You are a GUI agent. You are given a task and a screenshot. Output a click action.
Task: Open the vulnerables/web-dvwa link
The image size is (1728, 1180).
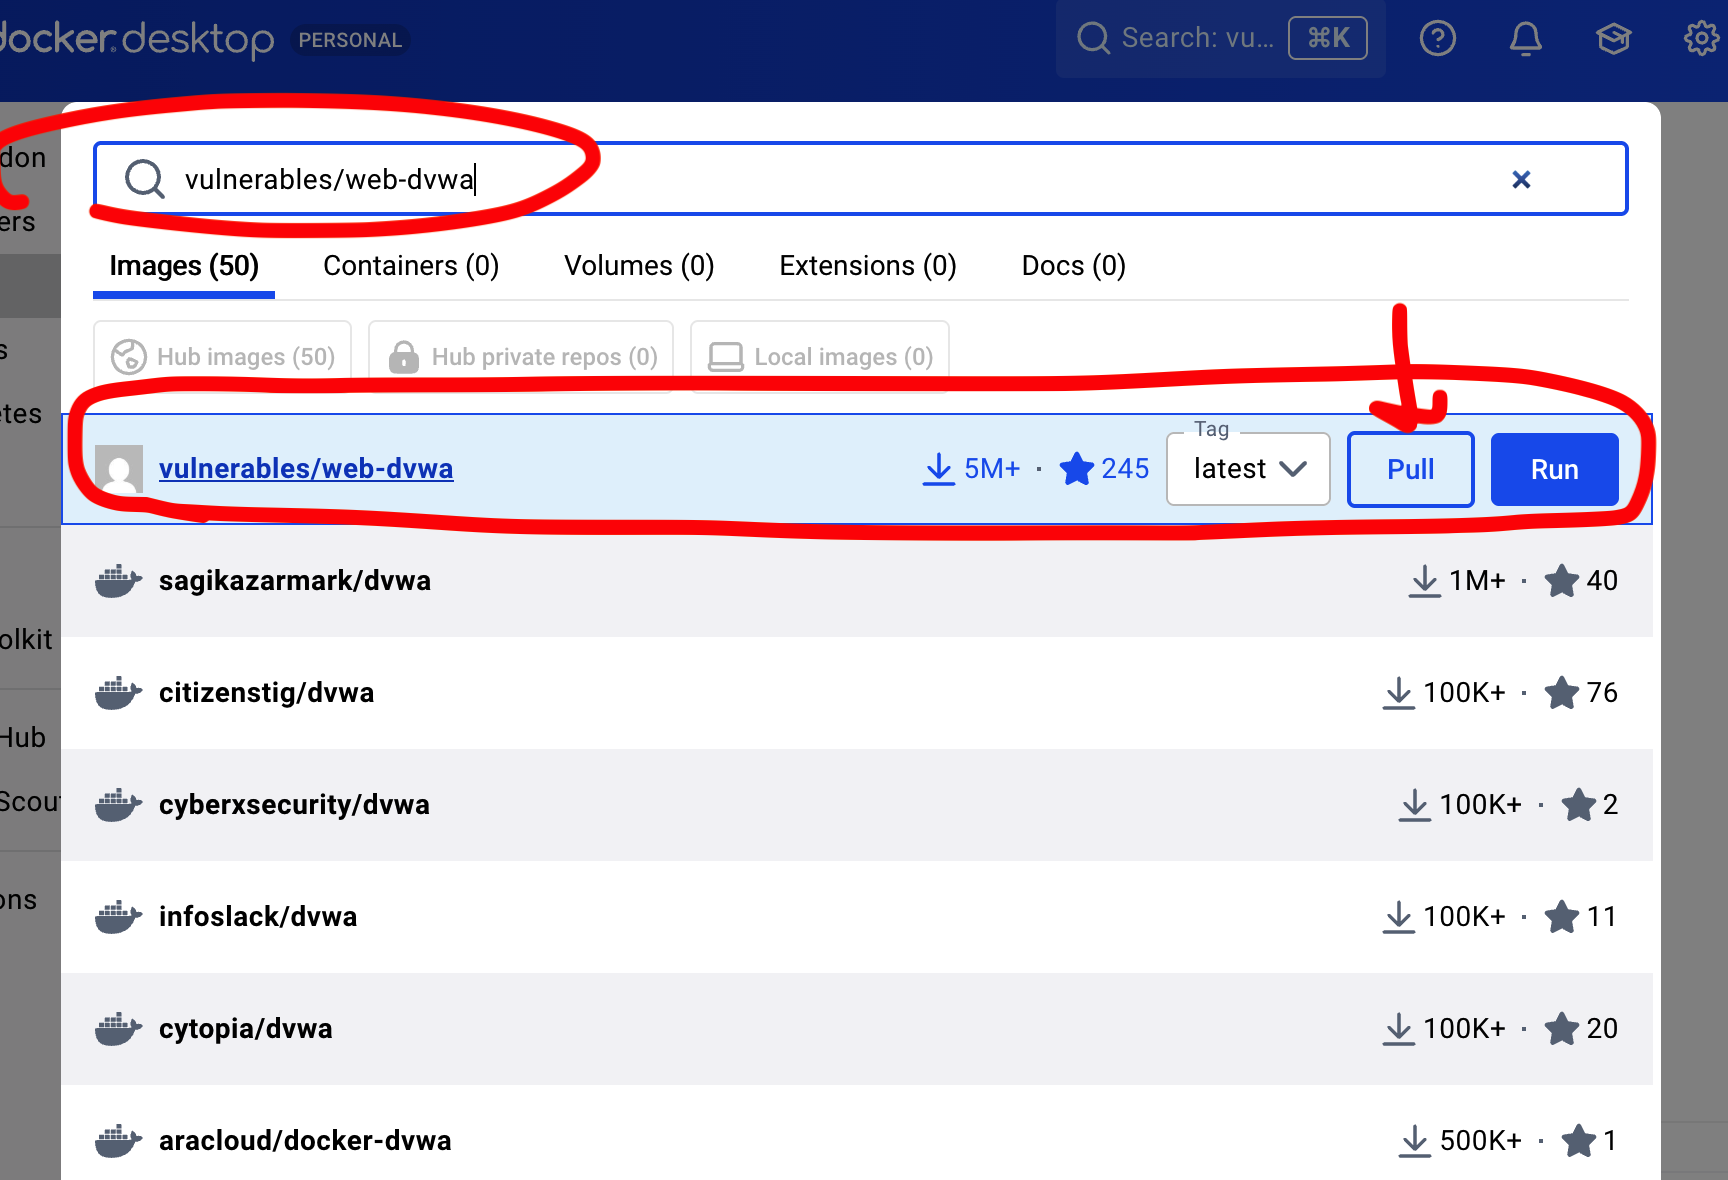pos(306,469)
